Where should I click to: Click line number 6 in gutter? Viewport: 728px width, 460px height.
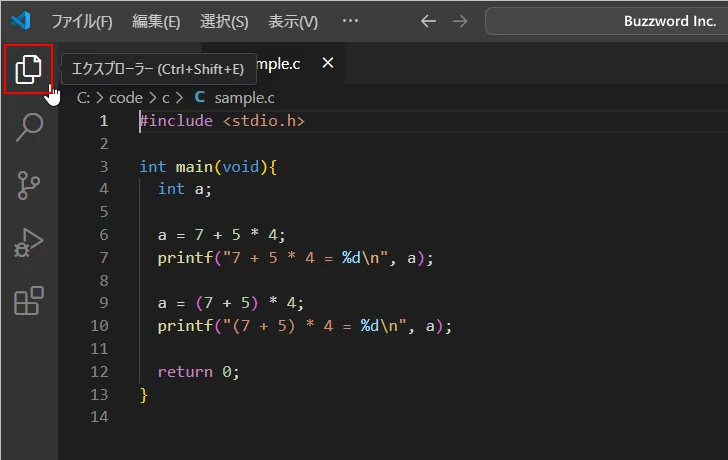pyautogui.click(x=104, y=235)
